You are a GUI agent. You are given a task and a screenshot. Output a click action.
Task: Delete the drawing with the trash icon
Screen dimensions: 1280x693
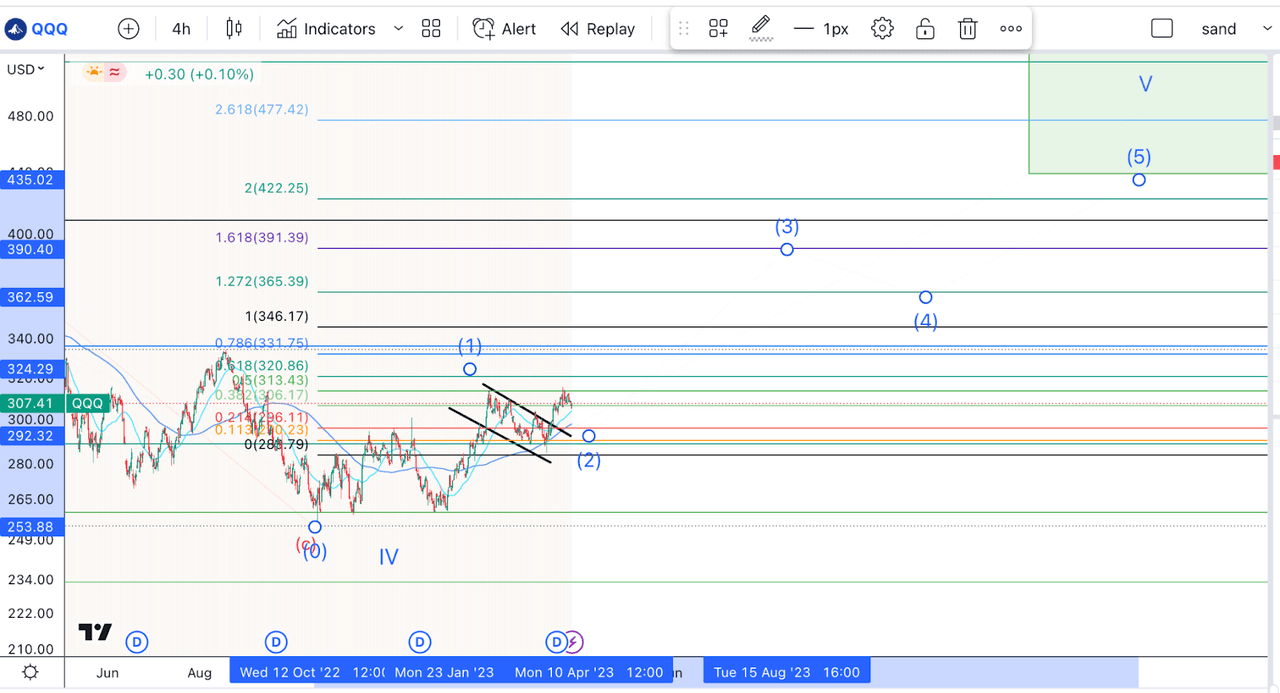967,28
